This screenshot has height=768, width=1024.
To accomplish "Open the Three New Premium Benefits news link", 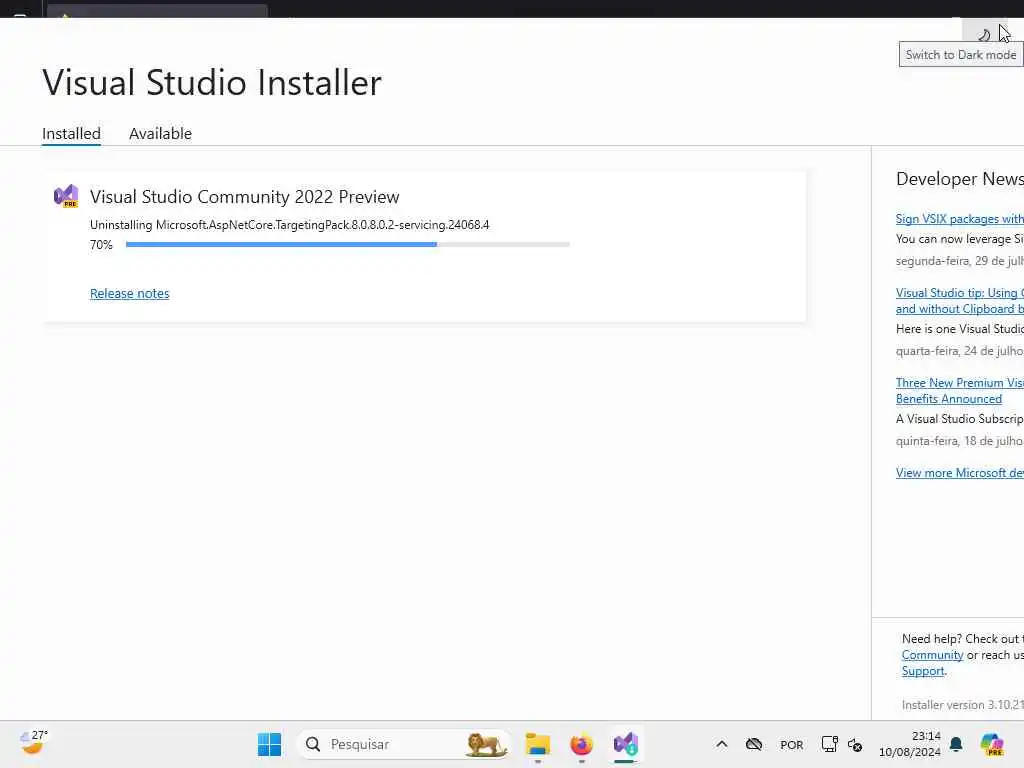I will click(x=959, y=391).
